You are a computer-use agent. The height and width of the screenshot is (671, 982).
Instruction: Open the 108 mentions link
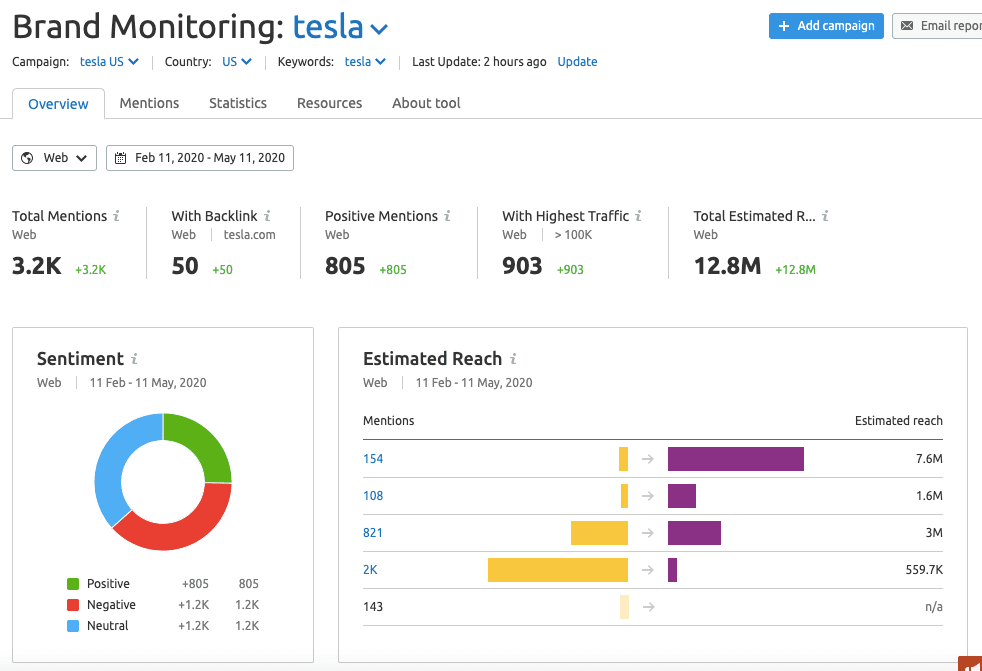pos(373,496)
